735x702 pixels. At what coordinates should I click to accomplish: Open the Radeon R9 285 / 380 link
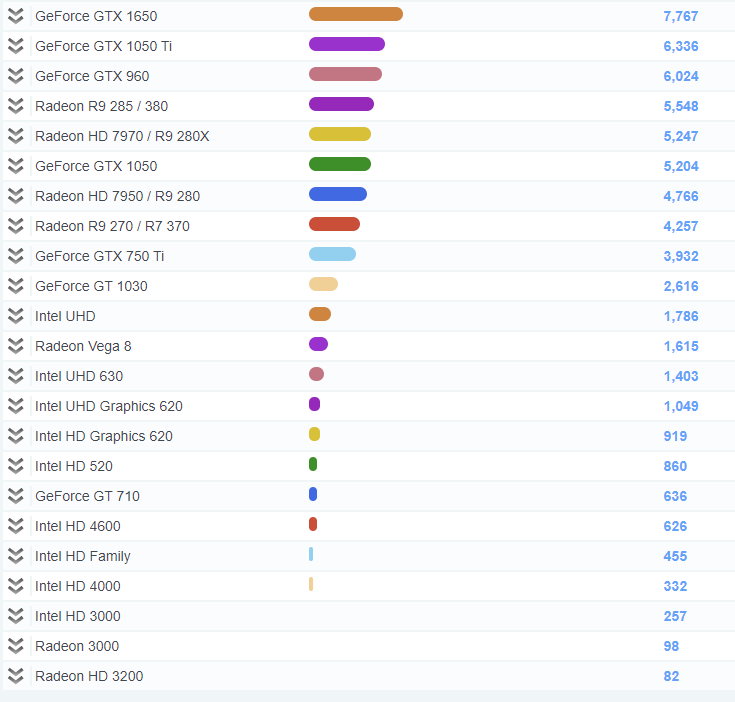(x=102, y=106)
